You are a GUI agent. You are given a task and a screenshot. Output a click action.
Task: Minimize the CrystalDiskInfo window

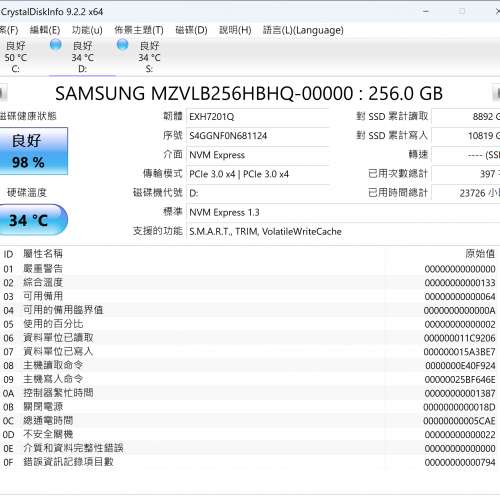426,11
